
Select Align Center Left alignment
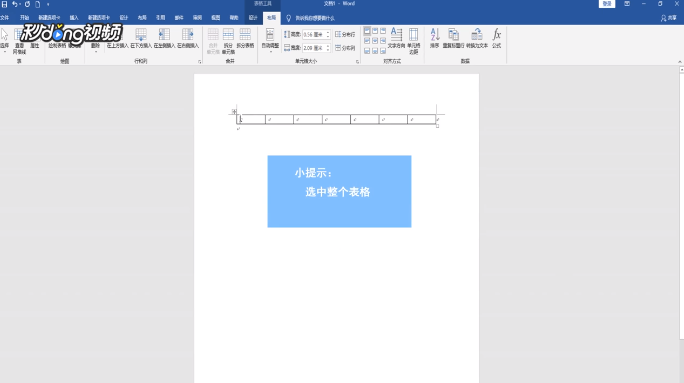(367, 41)
